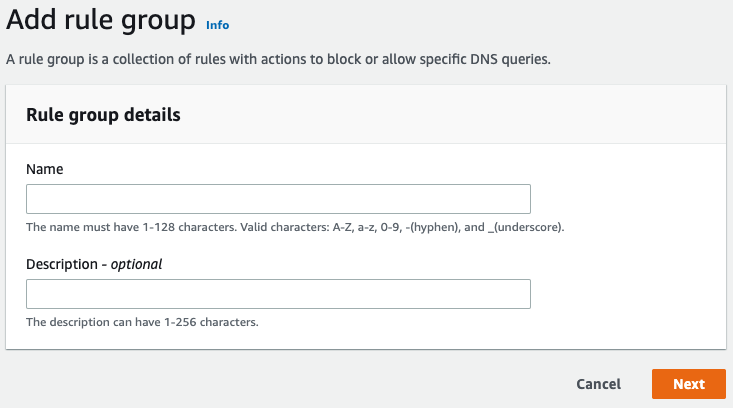Click the Add rule group page heading

[101, 19]
